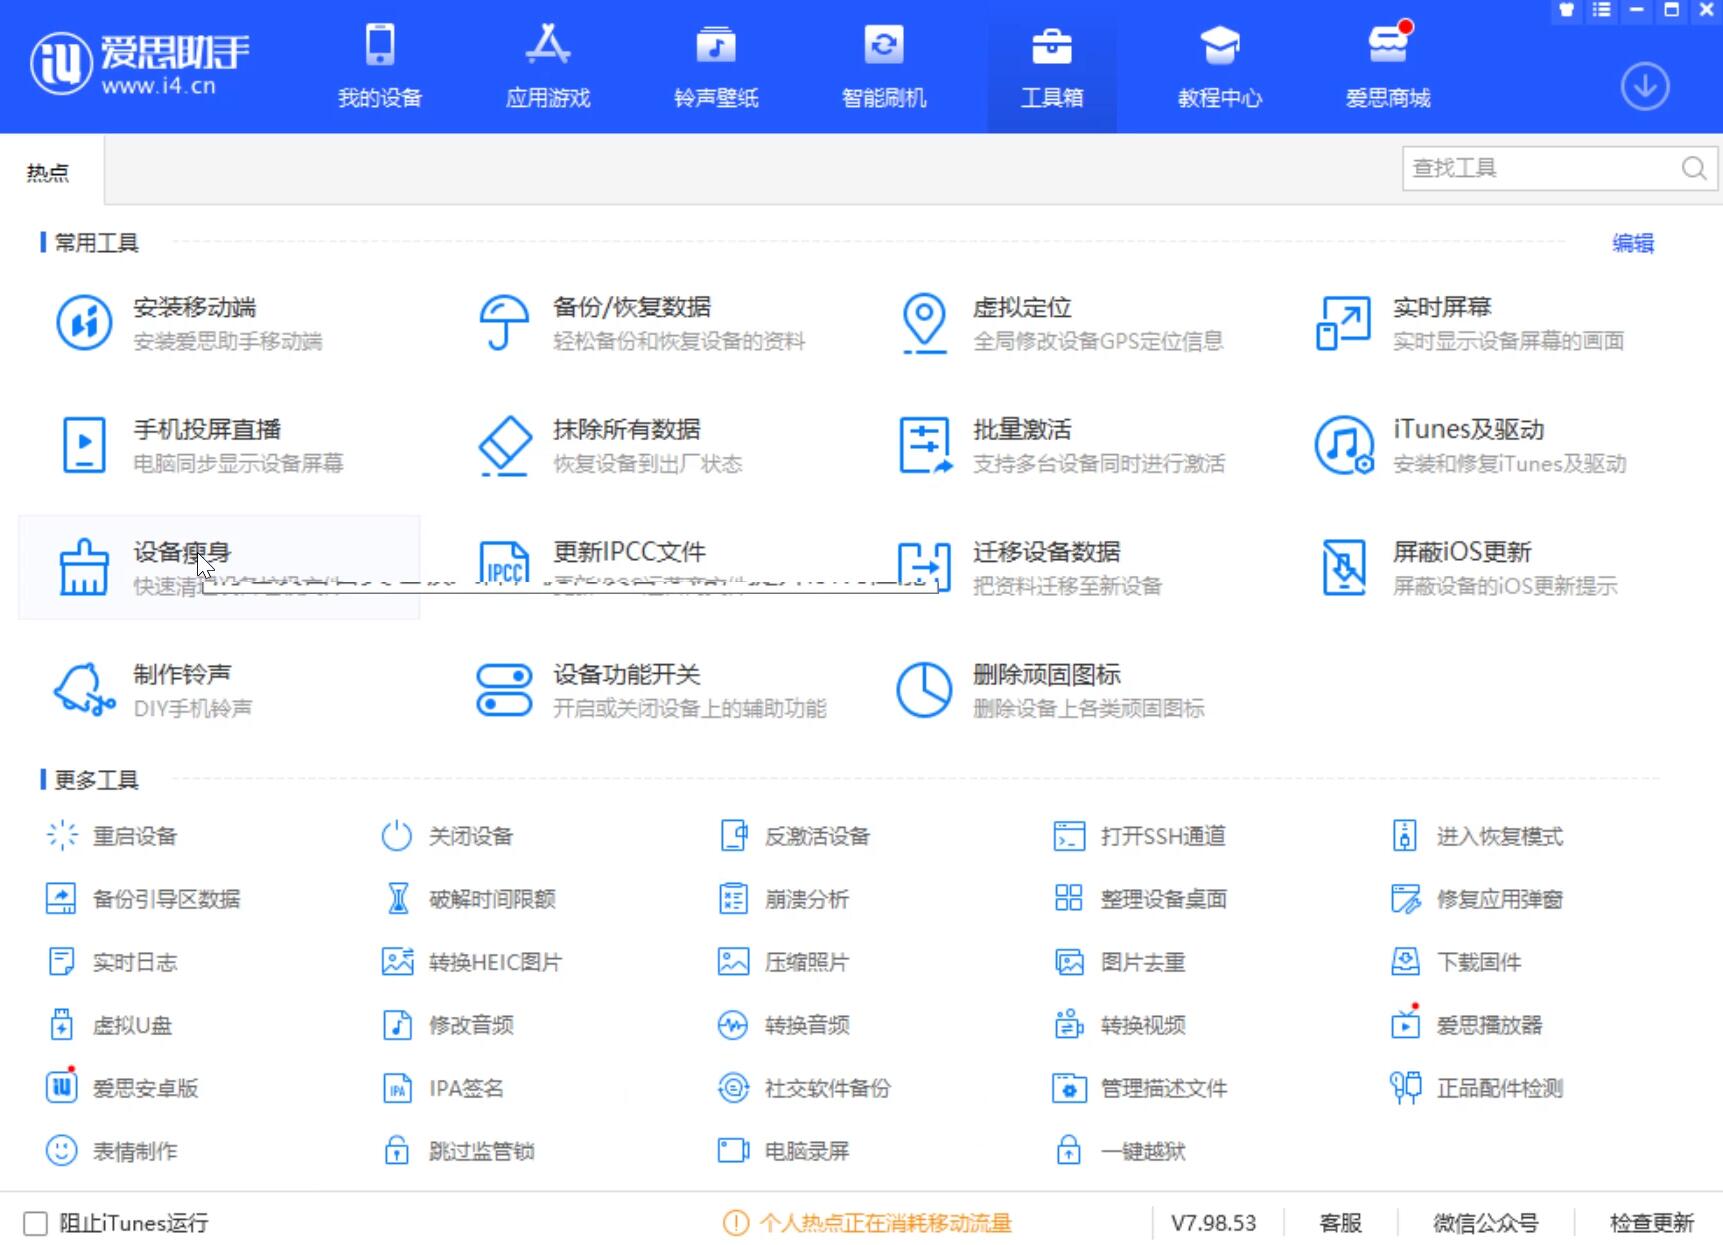
Task: Open the 迁移设备数据 icon
Action: pos(924,567)
